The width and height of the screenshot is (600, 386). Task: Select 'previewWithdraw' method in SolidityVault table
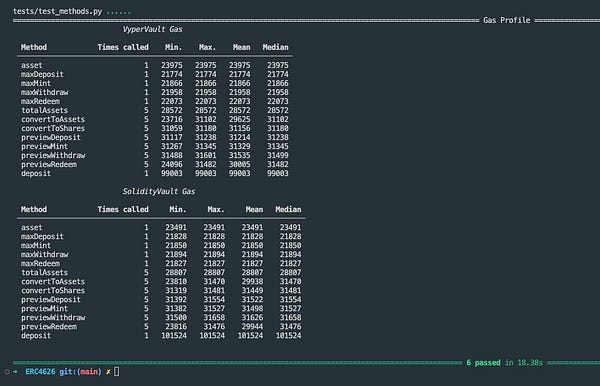click(x=53, y=318)
